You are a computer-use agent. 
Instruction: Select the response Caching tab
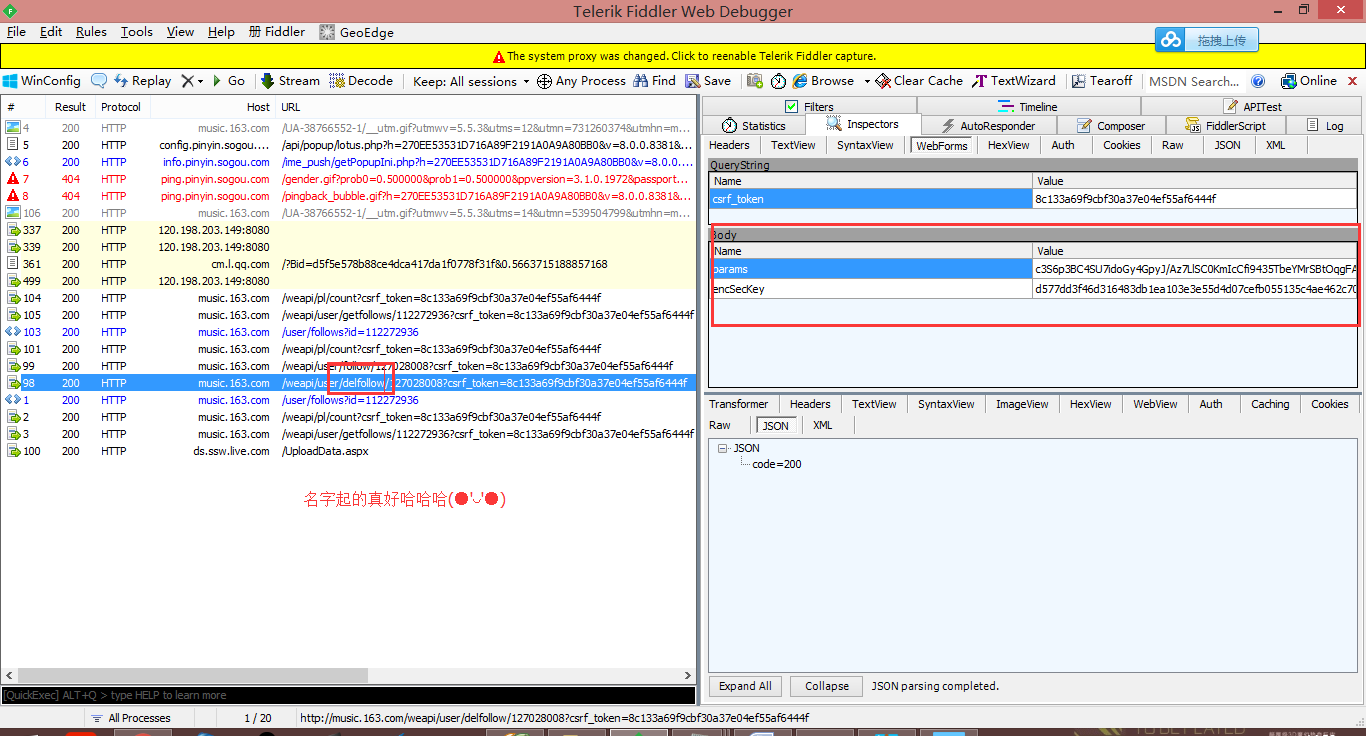pos(1270,404)
